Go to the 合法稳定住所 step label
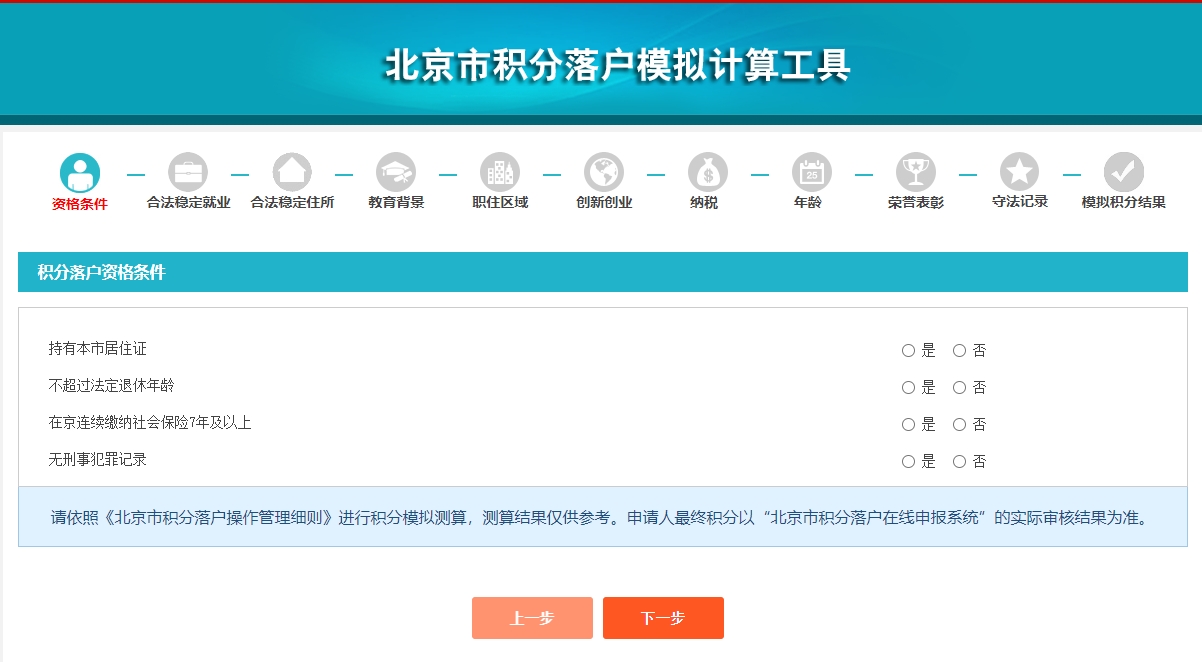Viewport: 1202px width, 662px height. click(x=292, y=203)
